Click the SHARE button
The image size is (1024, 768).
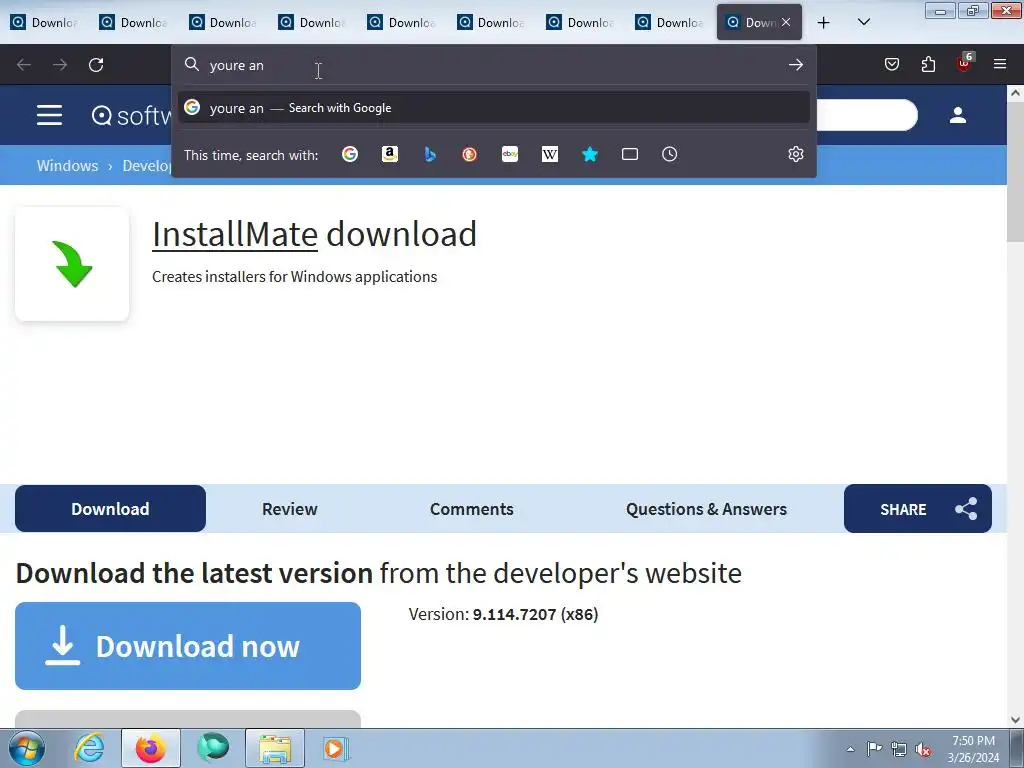click(918, 509)
